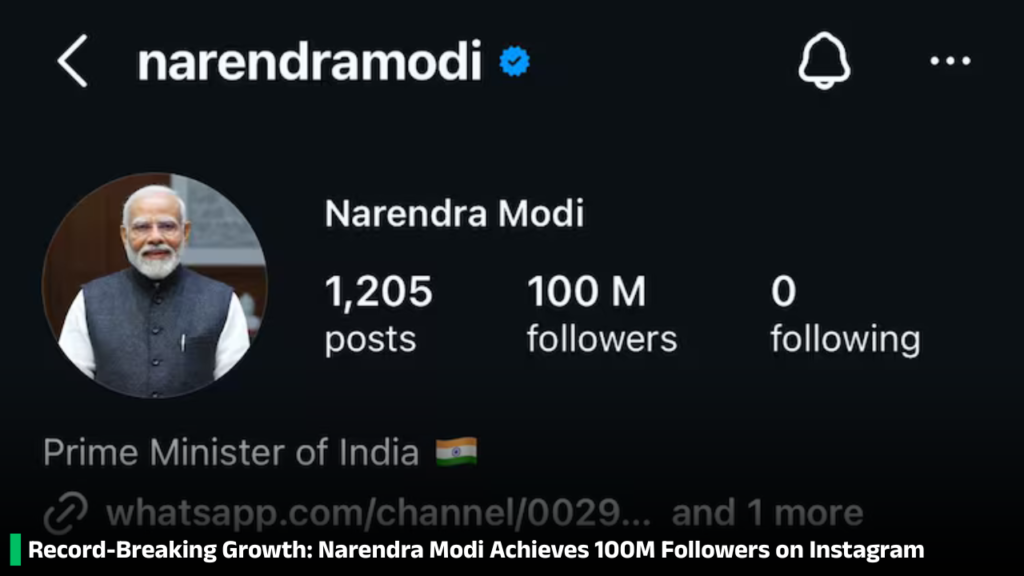Expand the "and 1 more" links
This screenshot has width=1024, height=576.
click(x=767, y=514)
